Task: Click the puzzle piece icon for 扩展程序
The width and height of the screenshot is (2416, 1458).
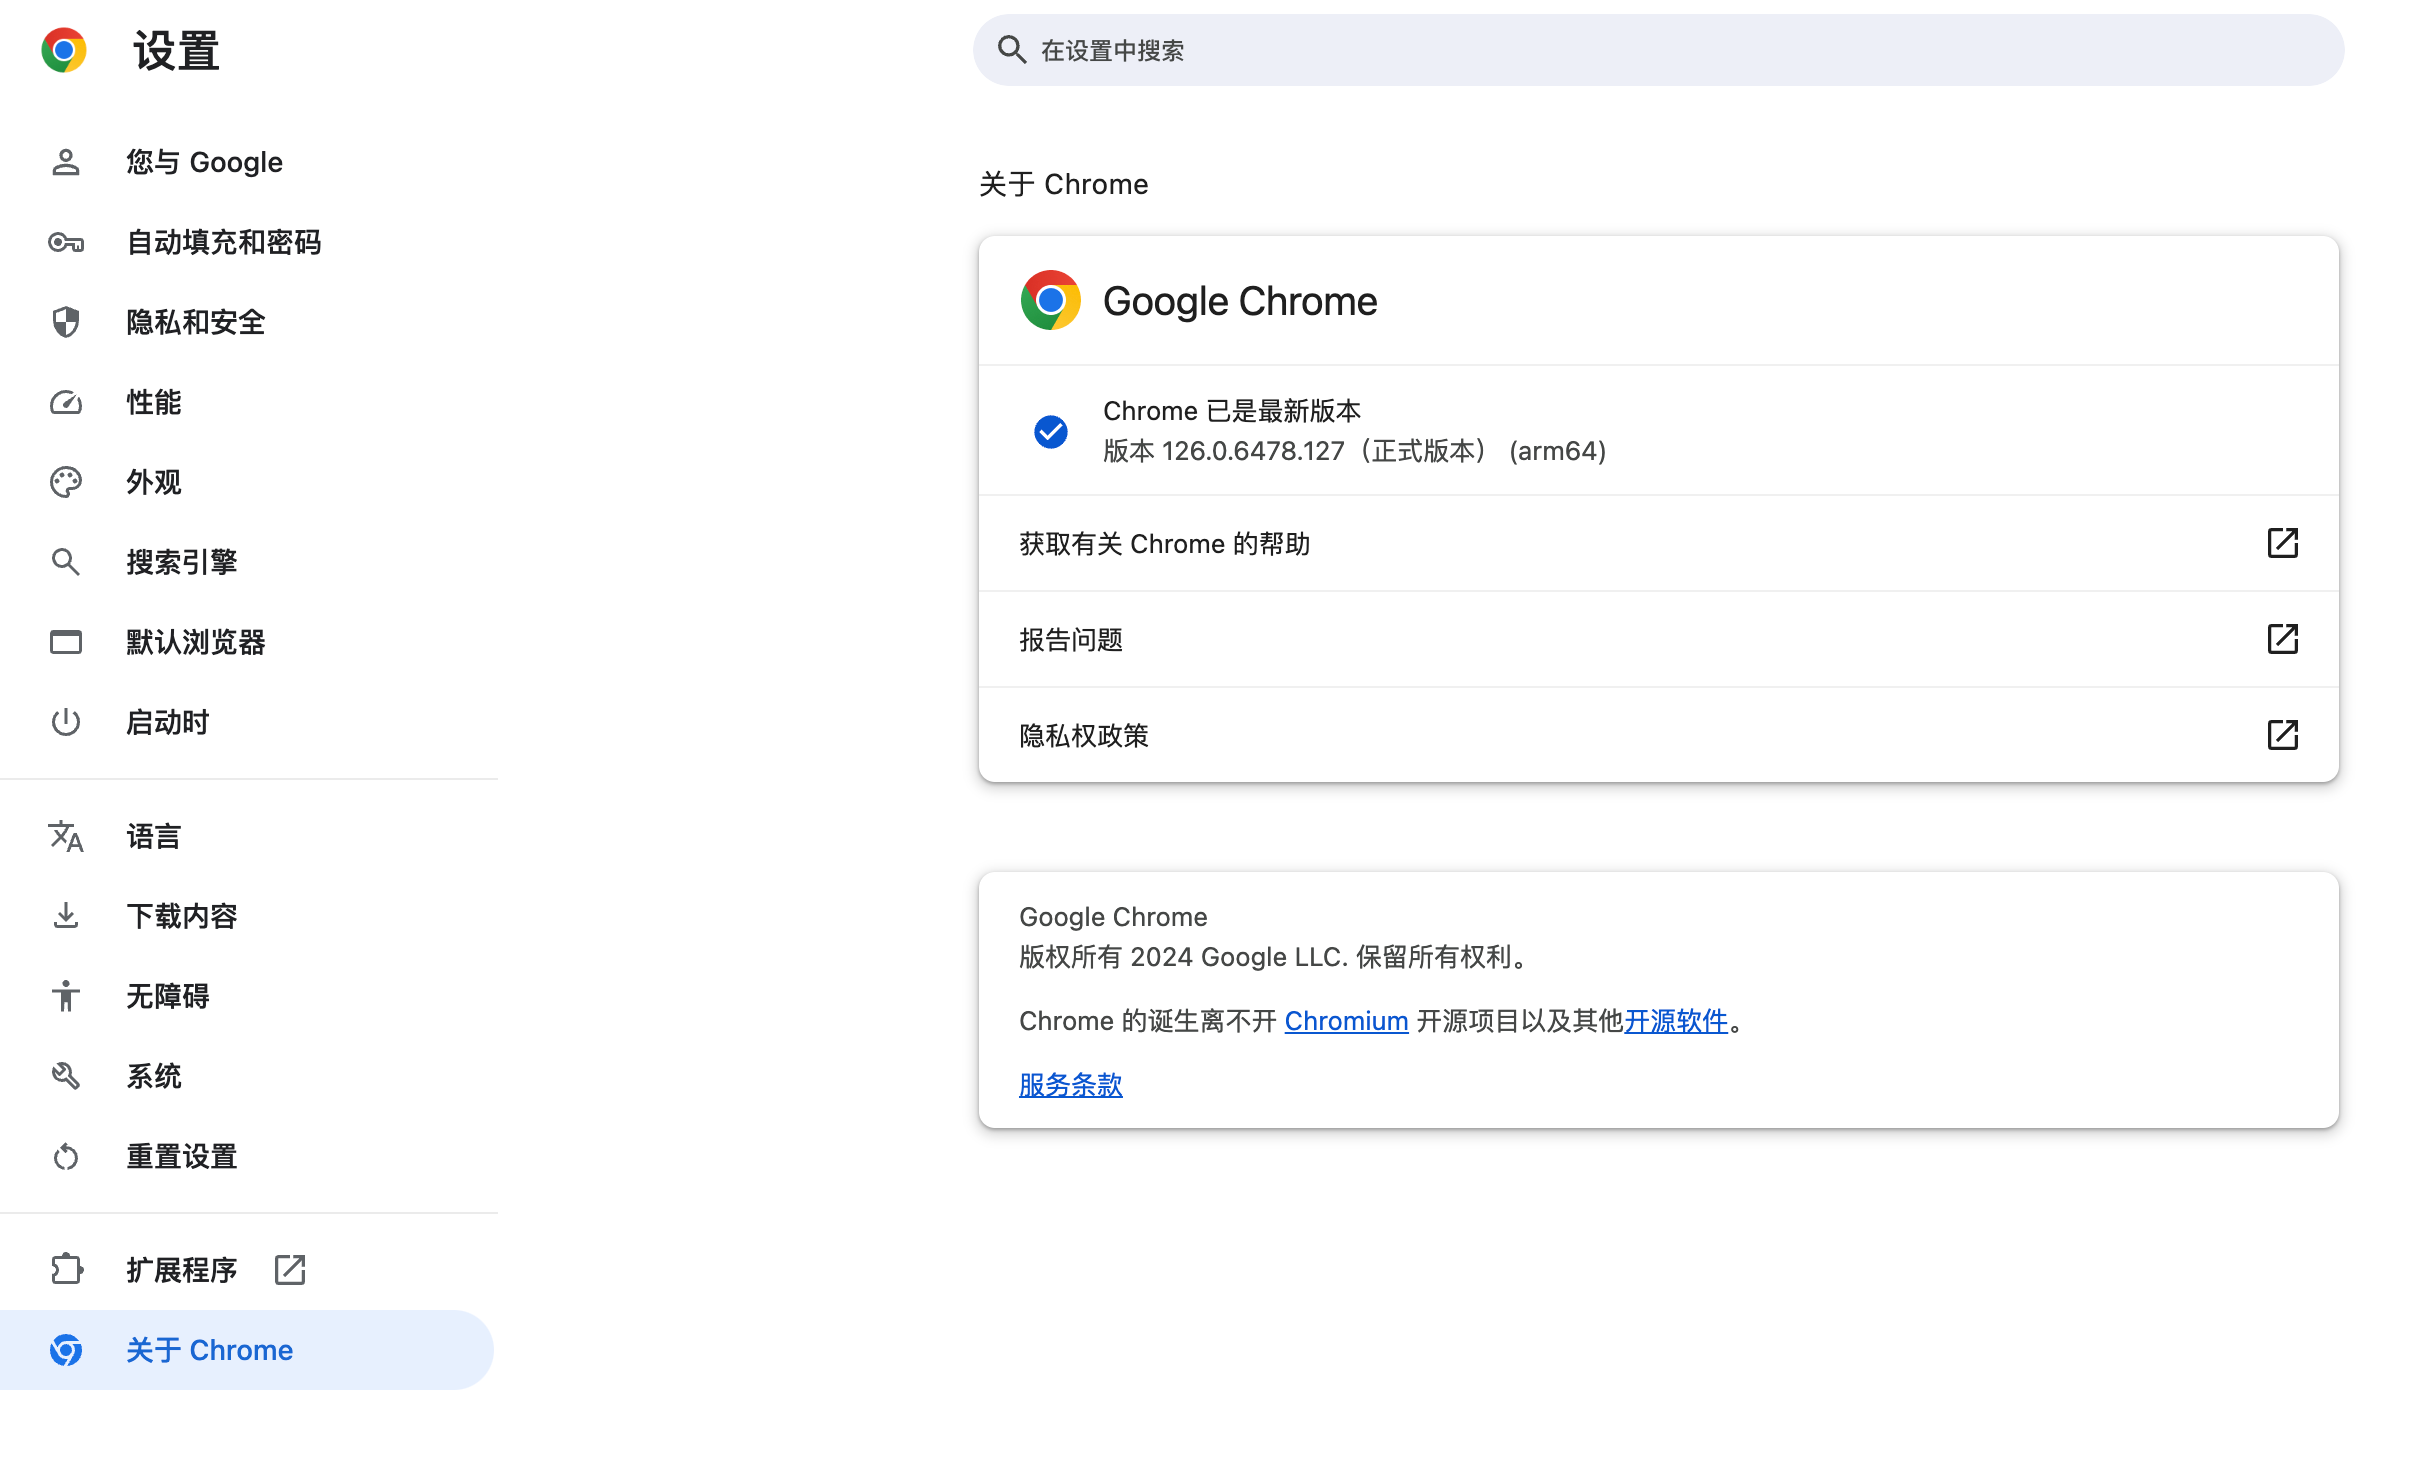Action: coord(66,1269)
